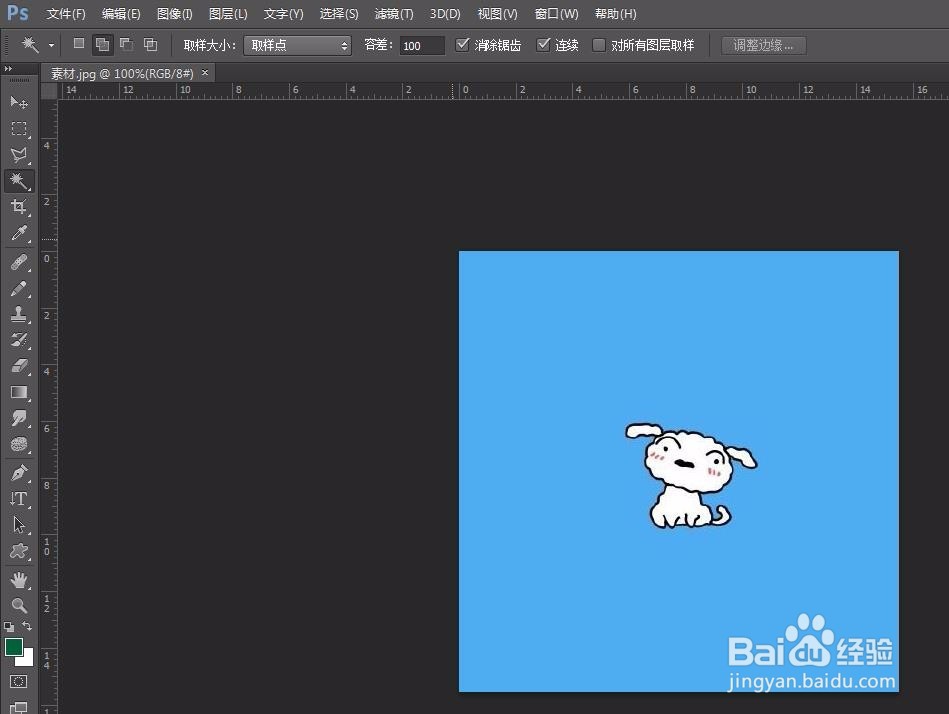Click the 调整边缘 refine edge button
This screenshot has width=949, height=714.
tap(763, 45)
